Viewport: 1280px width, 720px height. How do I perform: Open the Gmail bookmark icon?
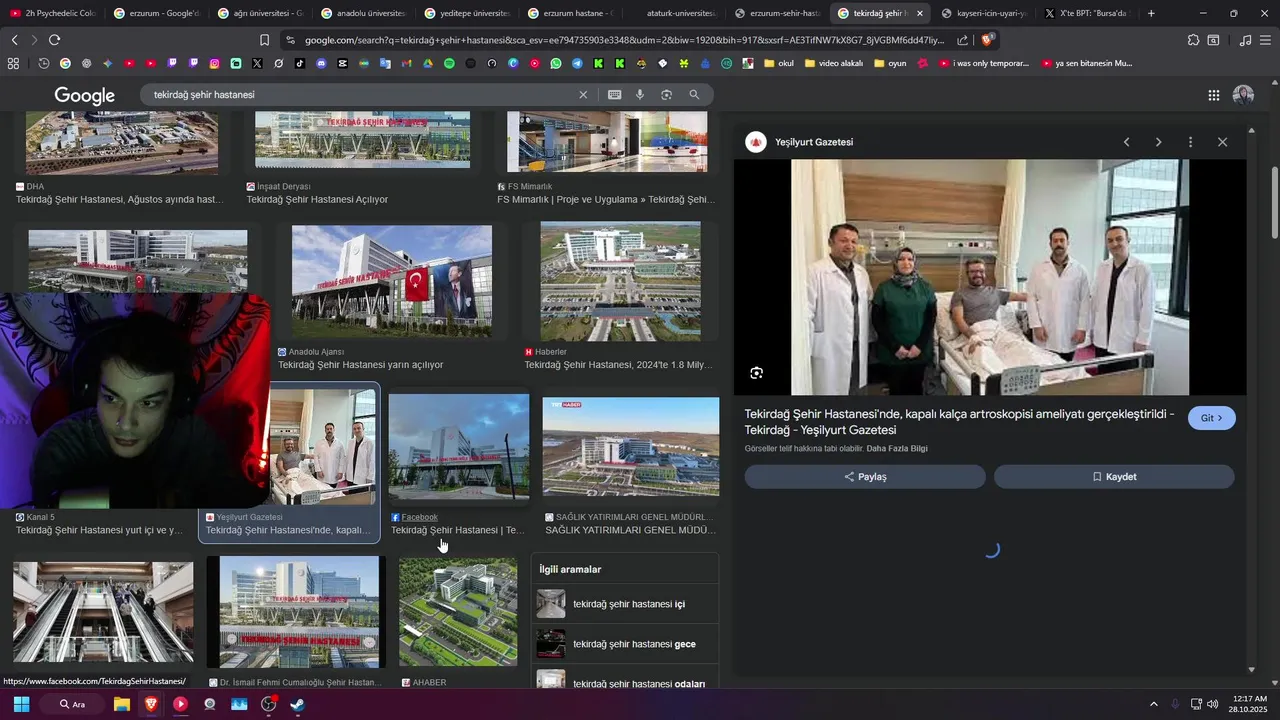(x=406, y=63)
